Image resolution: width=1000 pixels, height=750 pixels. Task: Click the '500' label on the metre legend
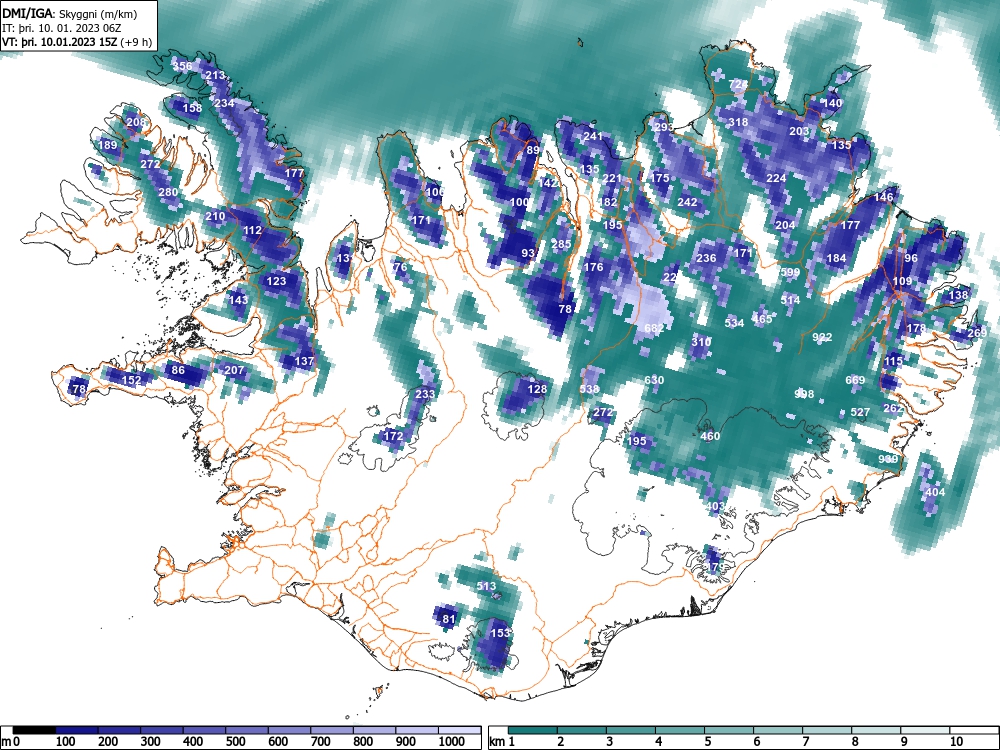(235, 742)
